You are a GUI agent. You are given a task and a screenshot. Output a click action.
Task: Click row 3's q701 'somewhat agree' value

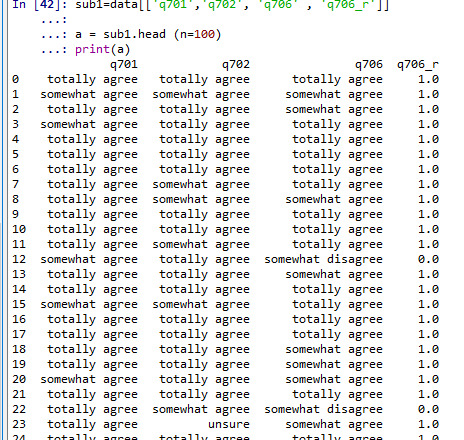89,125
